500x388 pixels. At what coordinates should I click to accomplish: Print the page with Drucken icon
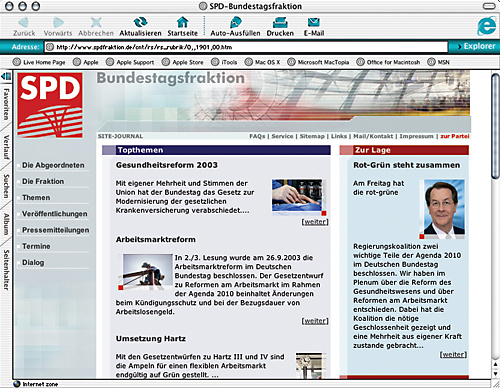[x=280, y=22]
